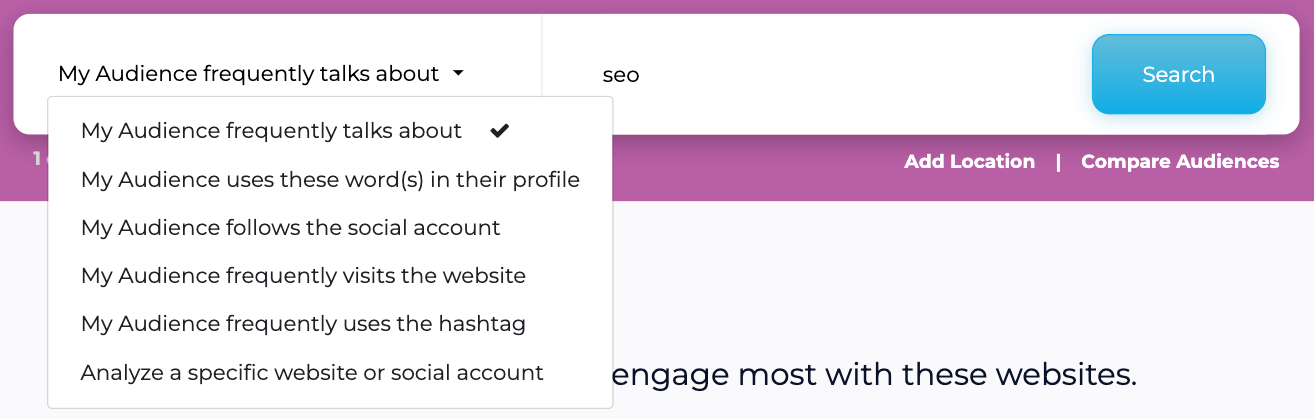1314x419 pixels.
Task: Click the Add Location link
Action: (x=969, y=162)
